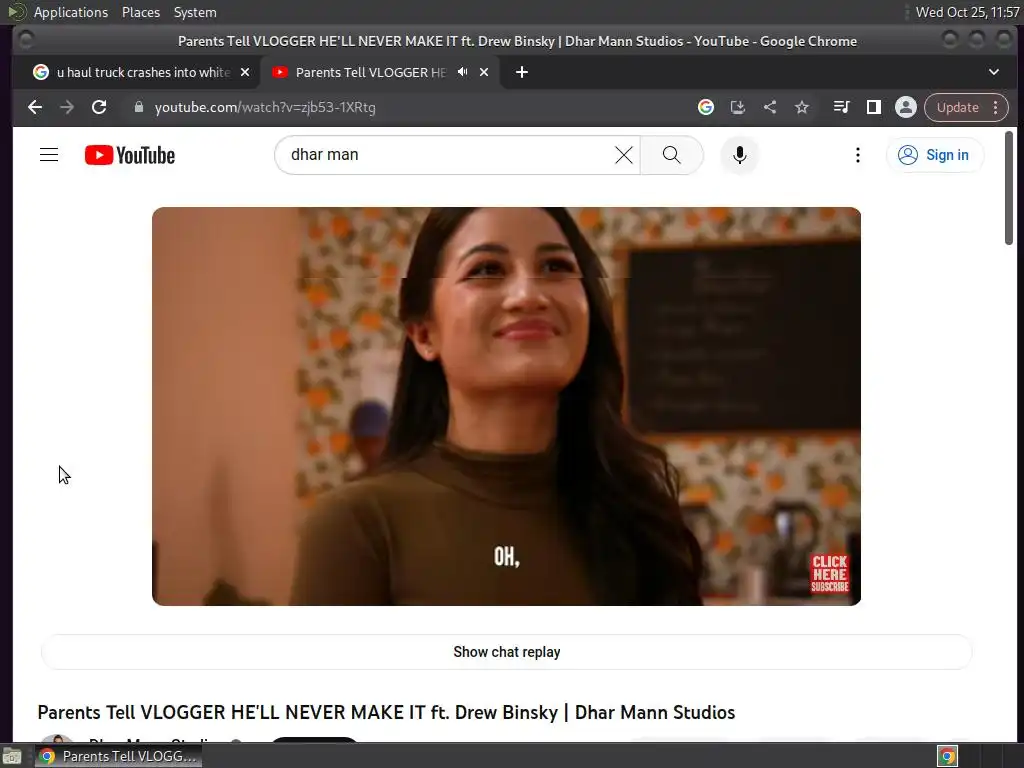1024x768 pixels.
Task: Open the YouTube hamburger guide menu
Action: pos(49,155)
